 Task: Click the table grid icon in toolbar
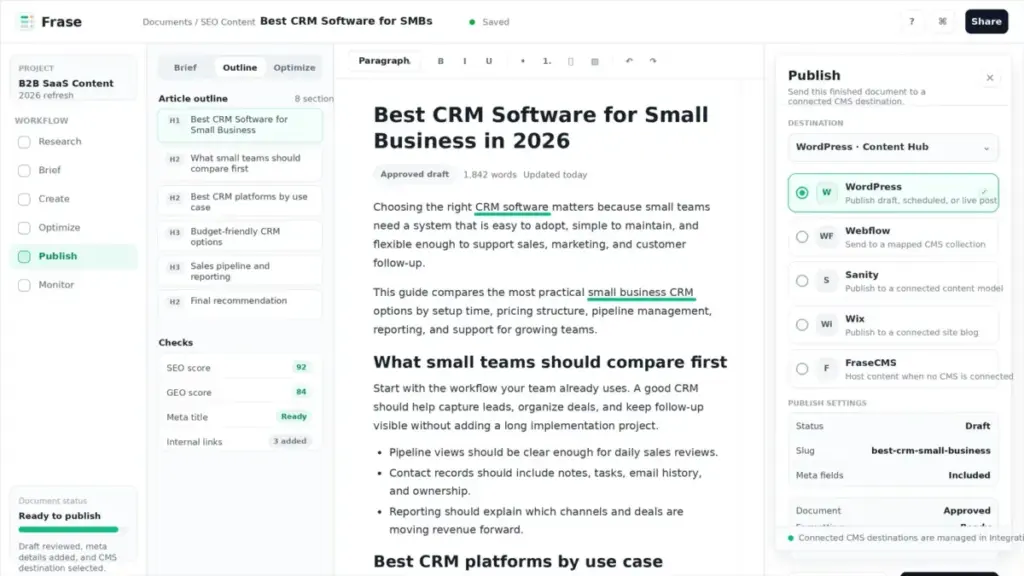(595, 61)
